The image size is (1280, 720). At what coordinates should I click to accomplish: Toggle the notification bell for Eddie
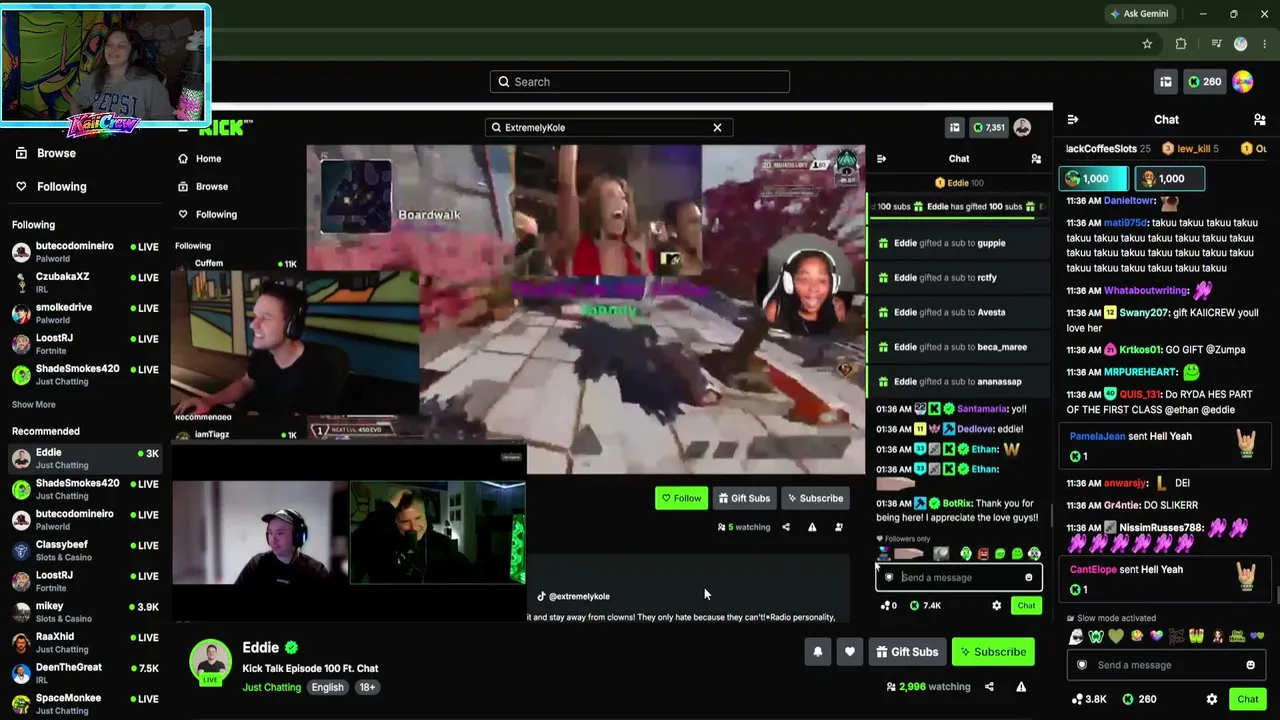click(x=818, y=652)
